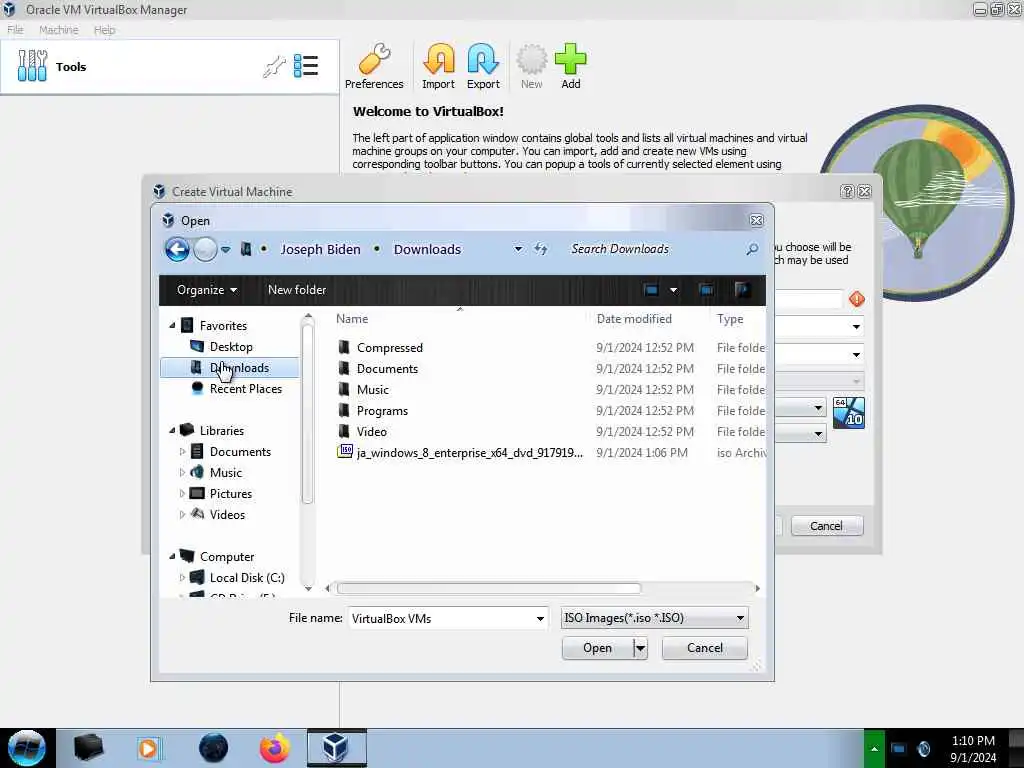The image size is (1024, 768).
Task: Open VirtualBox Preferences
Action: tap(374, 66)
